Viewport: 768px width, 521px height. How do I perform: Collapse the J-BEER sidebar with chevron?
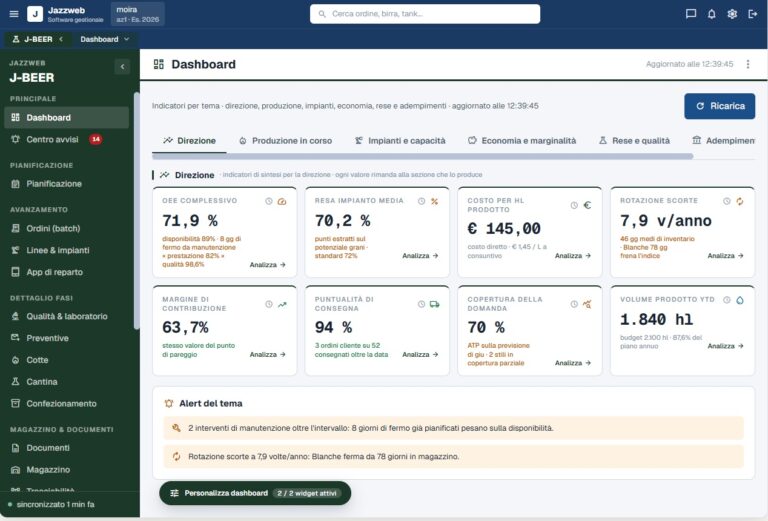[x=122, y=67]
